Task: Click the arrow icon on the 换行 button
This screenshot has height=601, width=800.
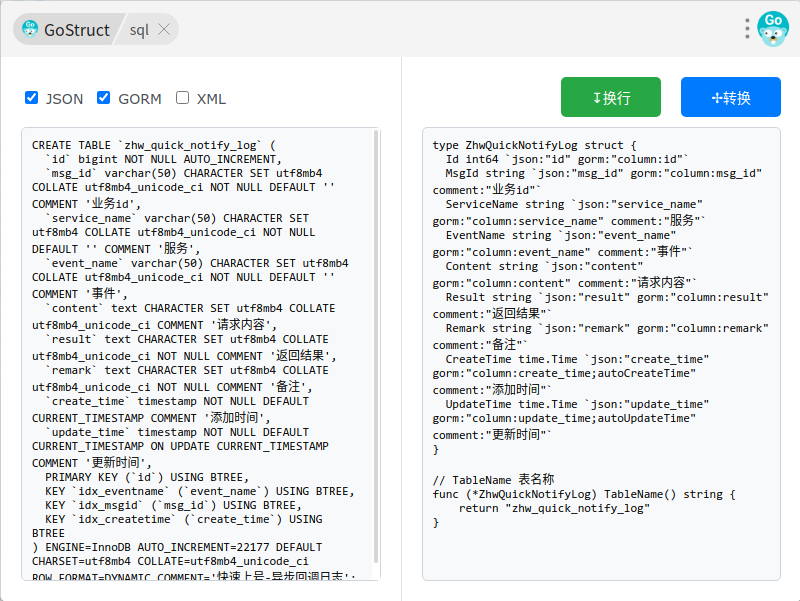Action: [597, 98]
